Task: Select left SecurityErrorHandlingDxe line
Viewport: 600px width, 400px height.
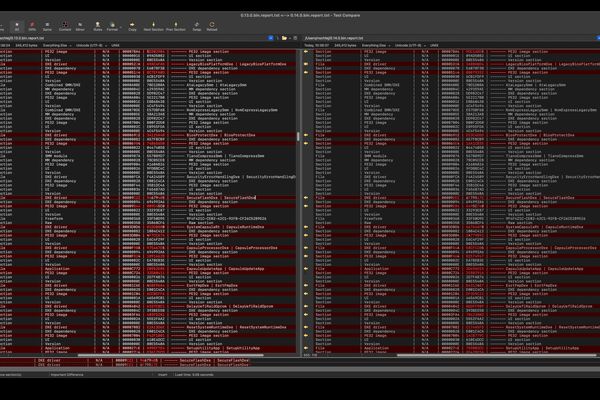Action: 148,176
